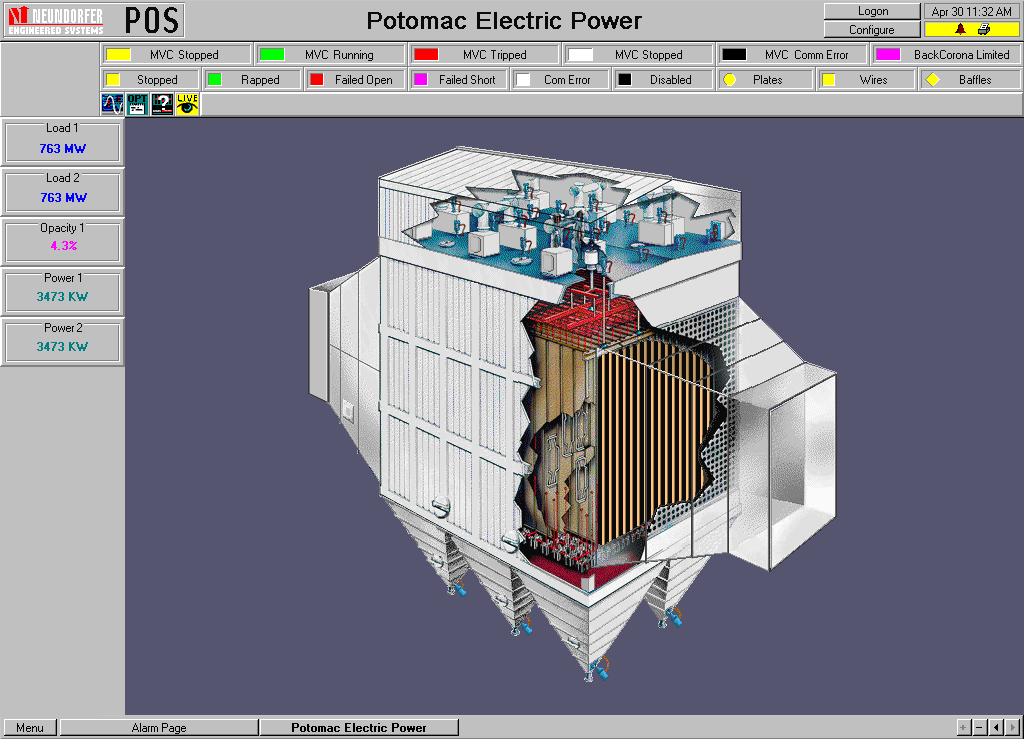The image size is (1024, 739).
Task: Click the OPT options icon
Action: pos(137,104)
